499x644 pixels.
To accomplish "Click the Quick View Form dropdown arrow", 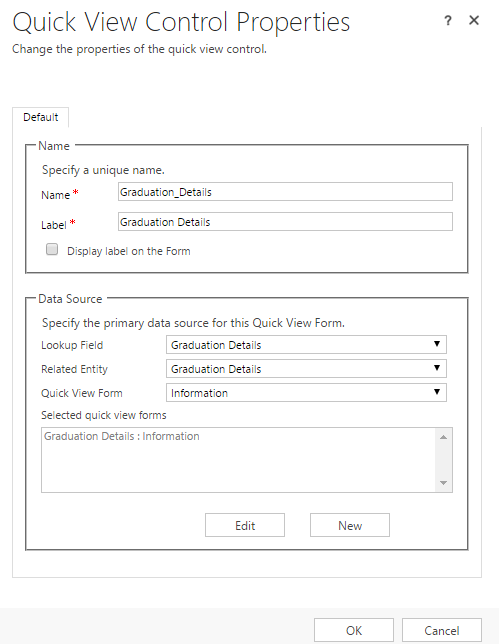I will [437, 391].
